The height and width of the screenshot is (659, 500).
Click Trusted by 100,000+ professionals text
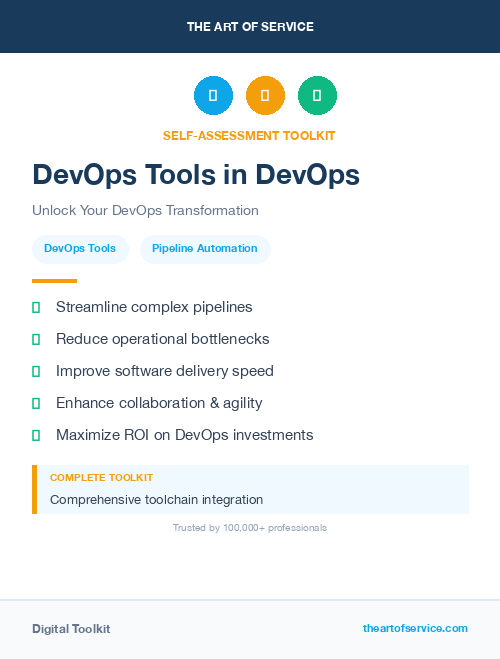tap(250, 527)
